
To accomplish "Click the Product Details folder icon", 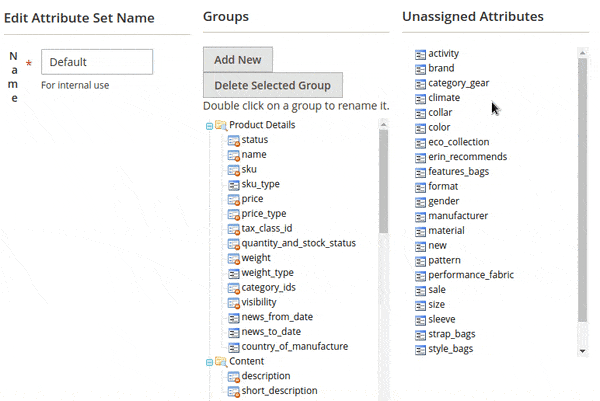I will tap(221, 125).
